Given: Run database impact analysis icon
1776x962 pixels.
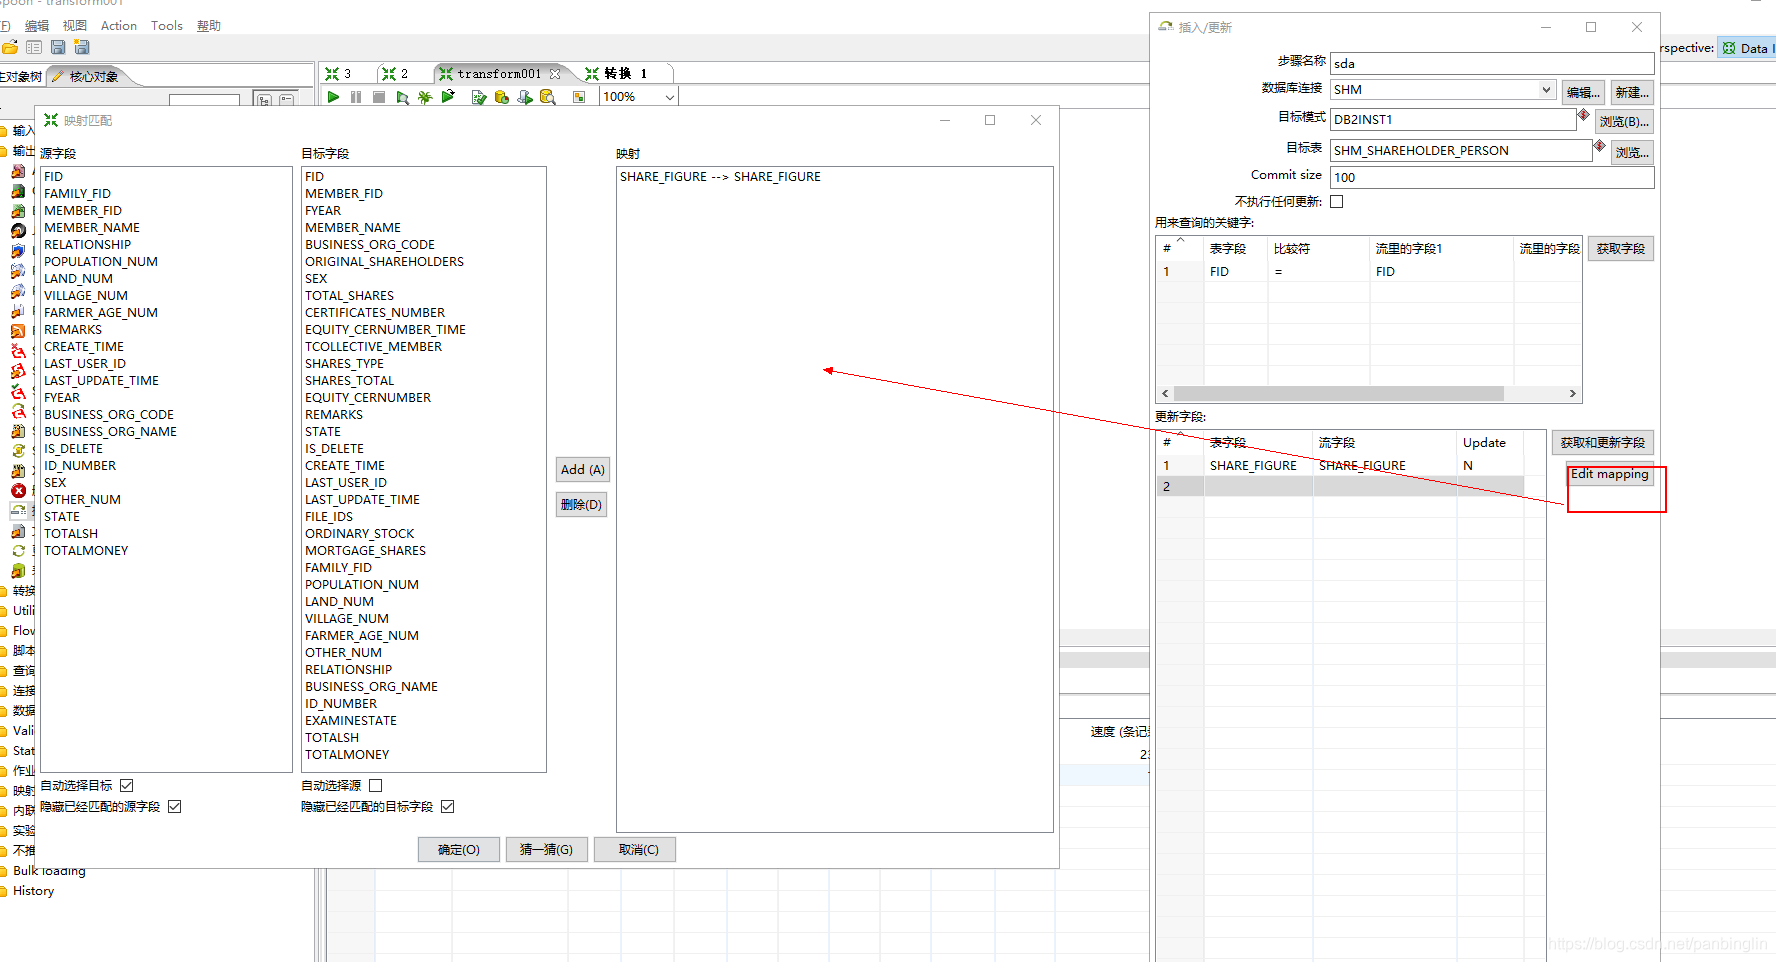Looking at the screenshot, I should tap(502, 97).
